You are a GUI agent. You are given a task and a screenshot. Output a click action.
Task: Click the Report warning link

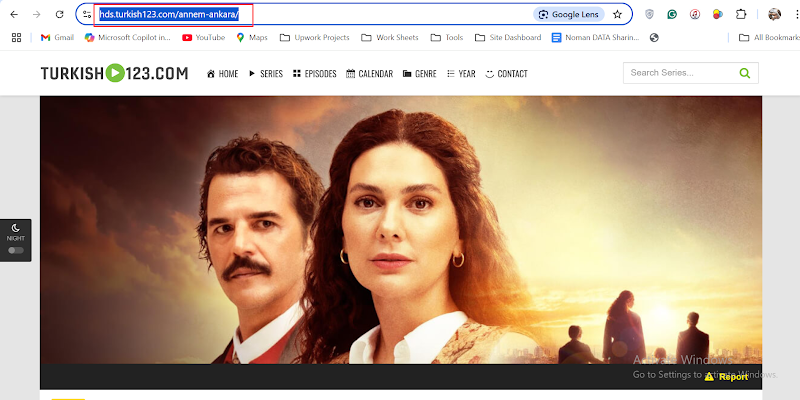(727, 377)
